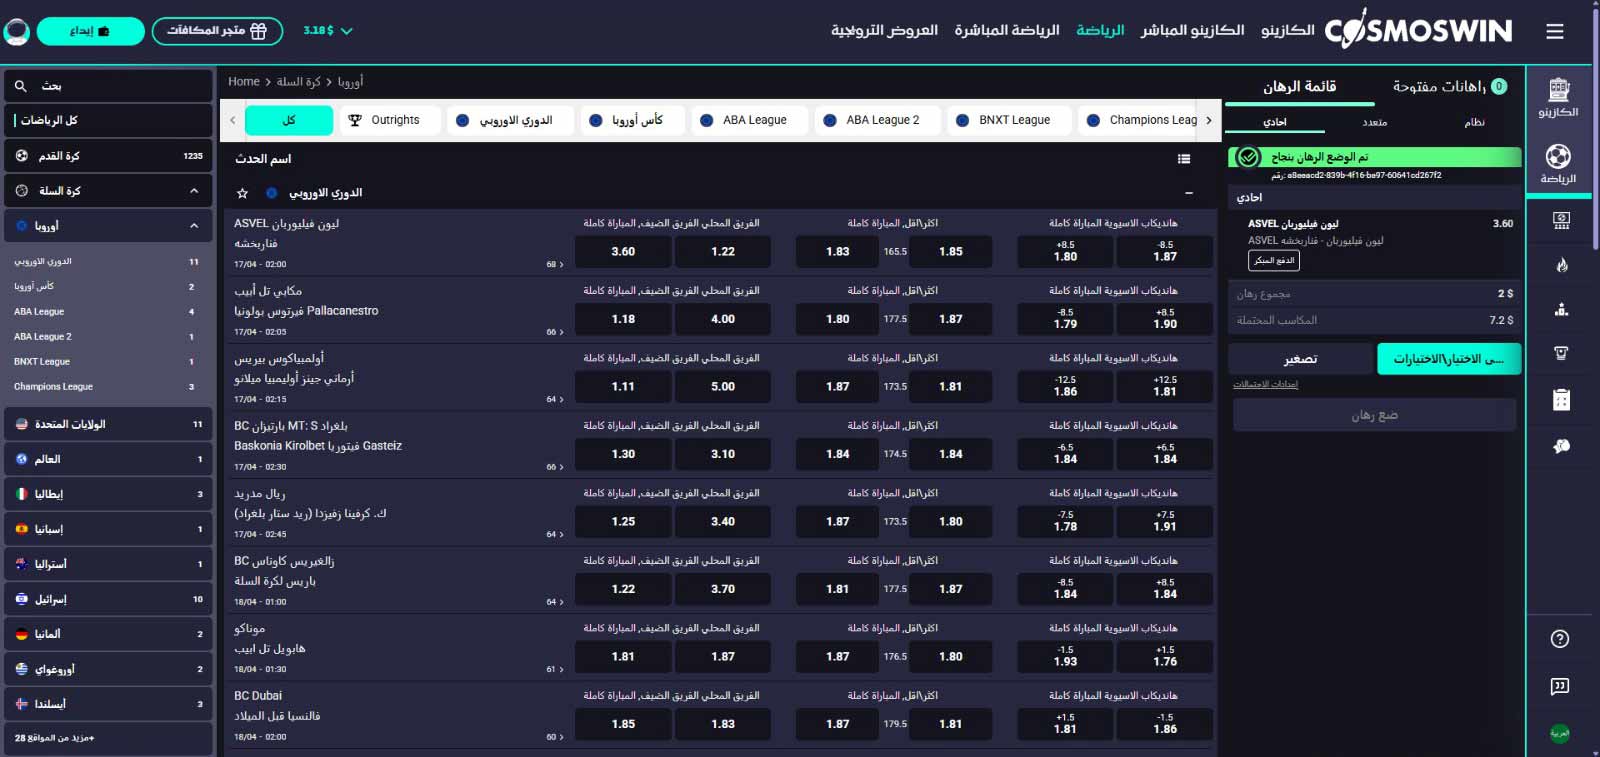Switch to نظام system bet tab

[1475, 122]
